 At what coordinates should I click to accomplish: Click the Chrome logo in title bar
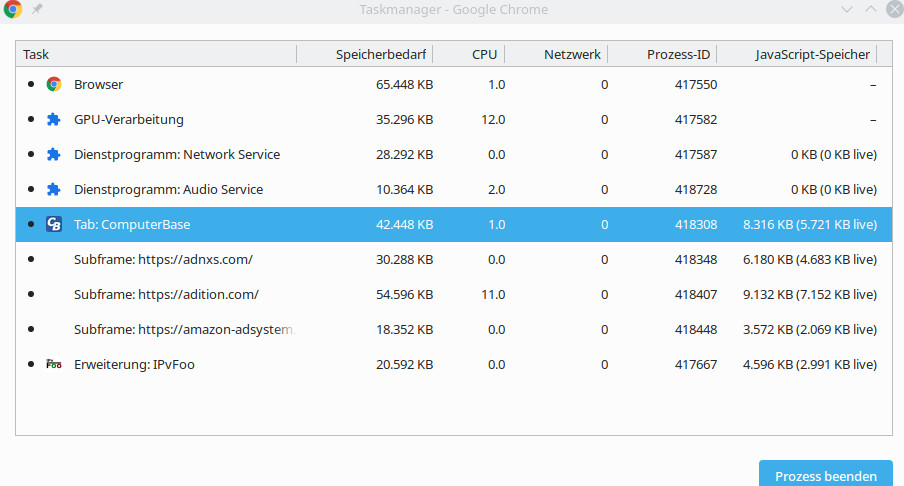(x=12, y=9)
